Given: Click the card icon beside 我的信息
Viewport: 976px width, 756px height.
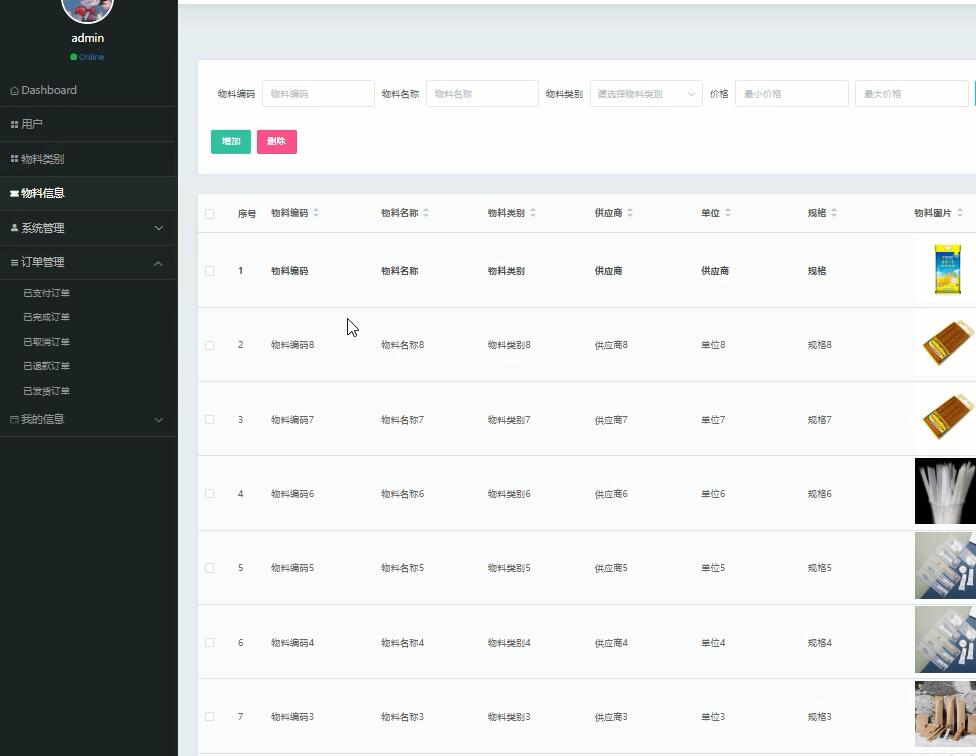Looking at the screenshot, I should pos(14,419).
